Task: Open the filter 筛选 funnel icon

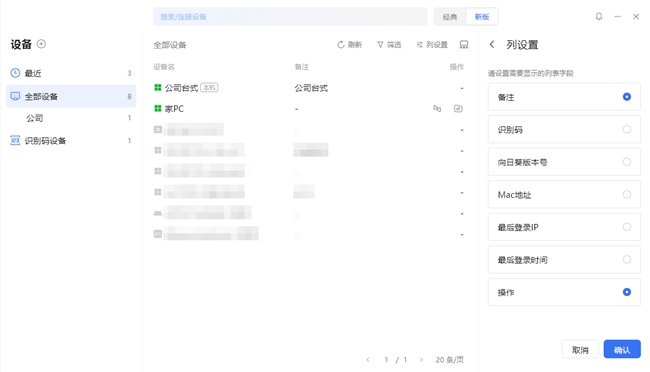Action: [x=380, y=45]
